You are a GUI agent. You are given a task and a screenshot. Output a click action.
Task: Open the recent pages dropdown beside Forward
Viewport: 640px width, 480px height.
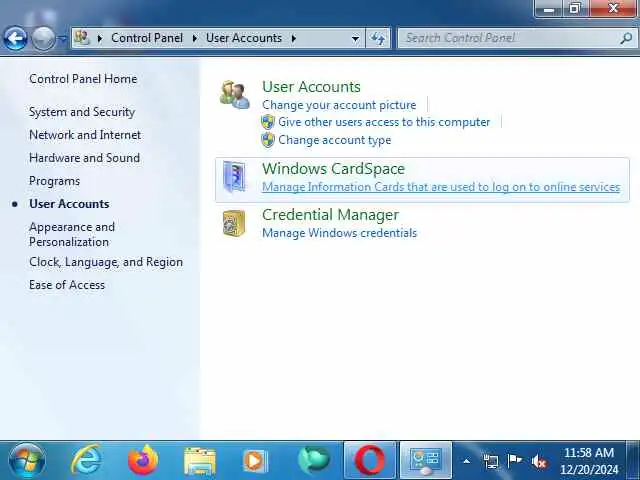point(62,38)
